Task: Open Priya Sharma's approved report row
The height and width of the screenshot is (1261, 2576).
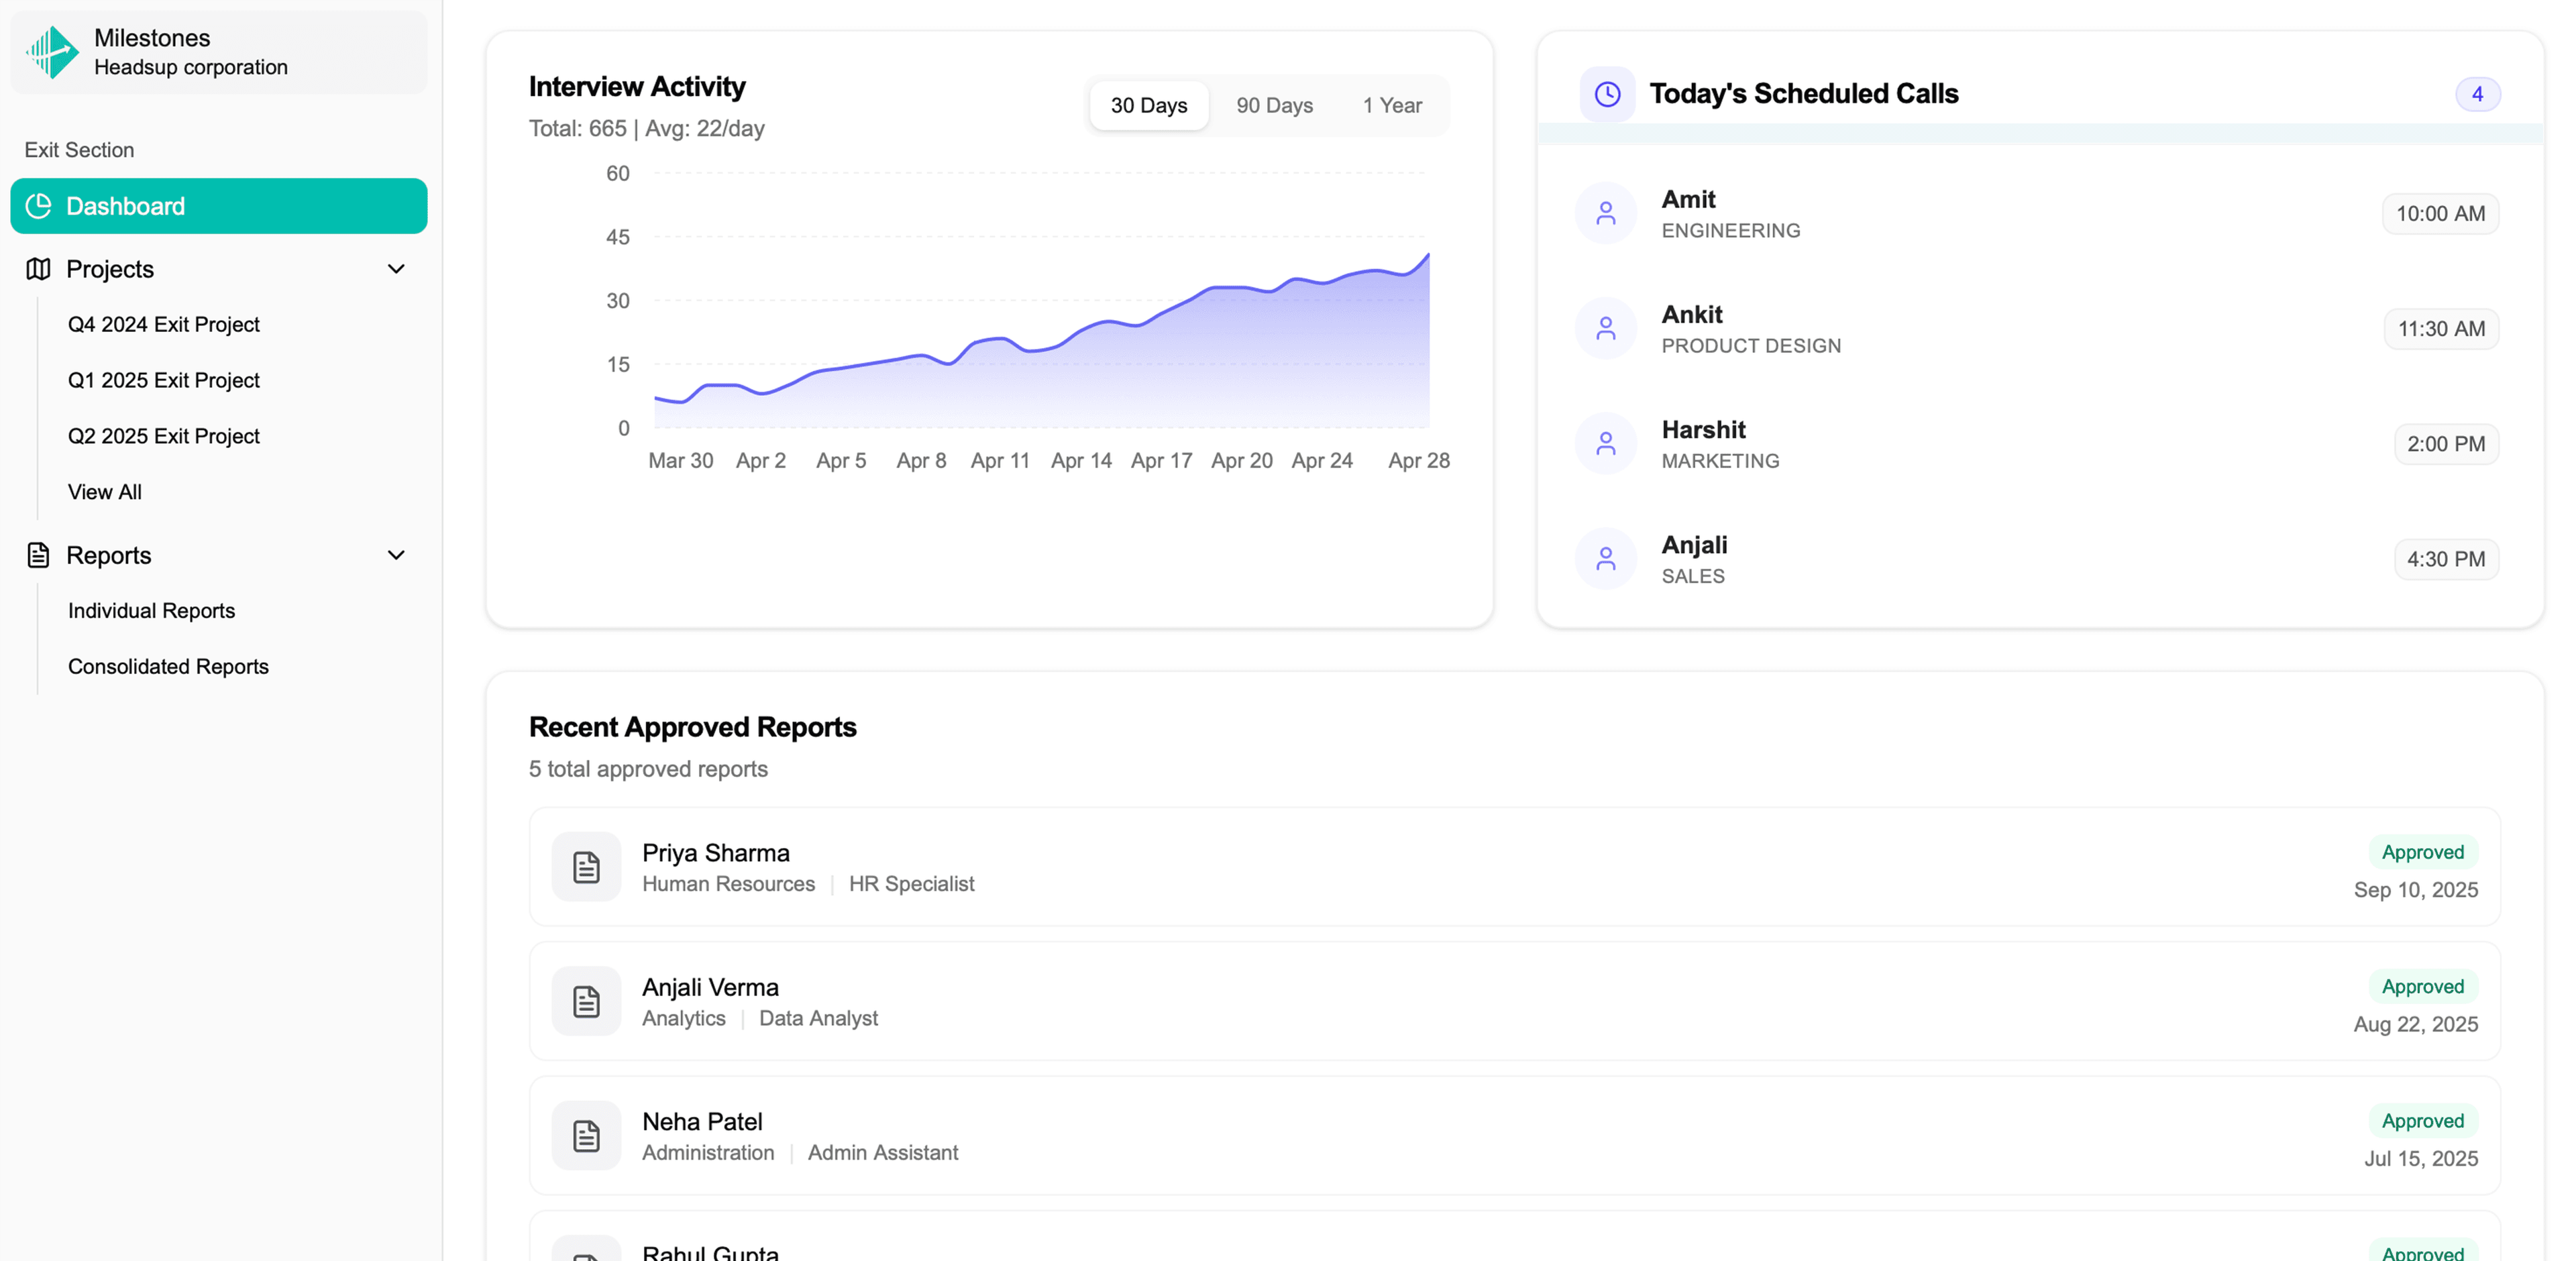Action: pos(1514,867)
